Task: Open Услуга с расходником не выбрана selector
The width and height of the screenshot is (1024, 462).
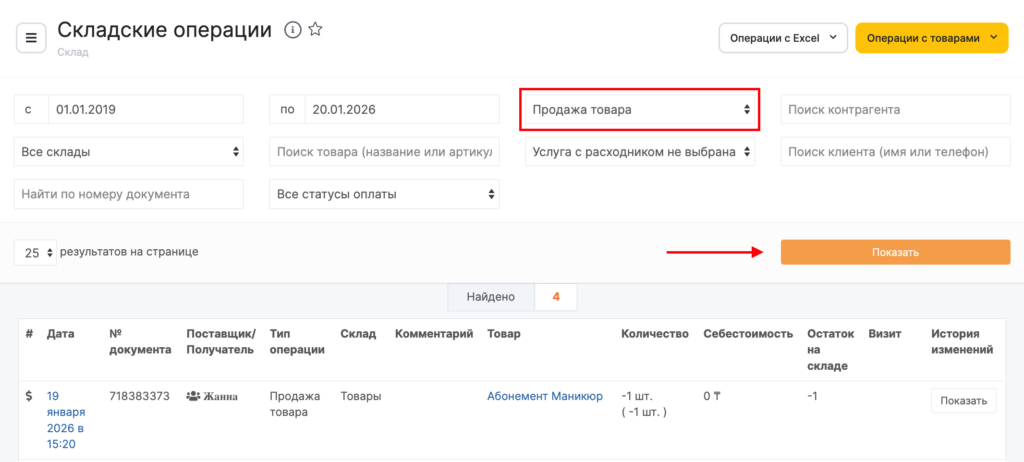Action: [640, 152]
